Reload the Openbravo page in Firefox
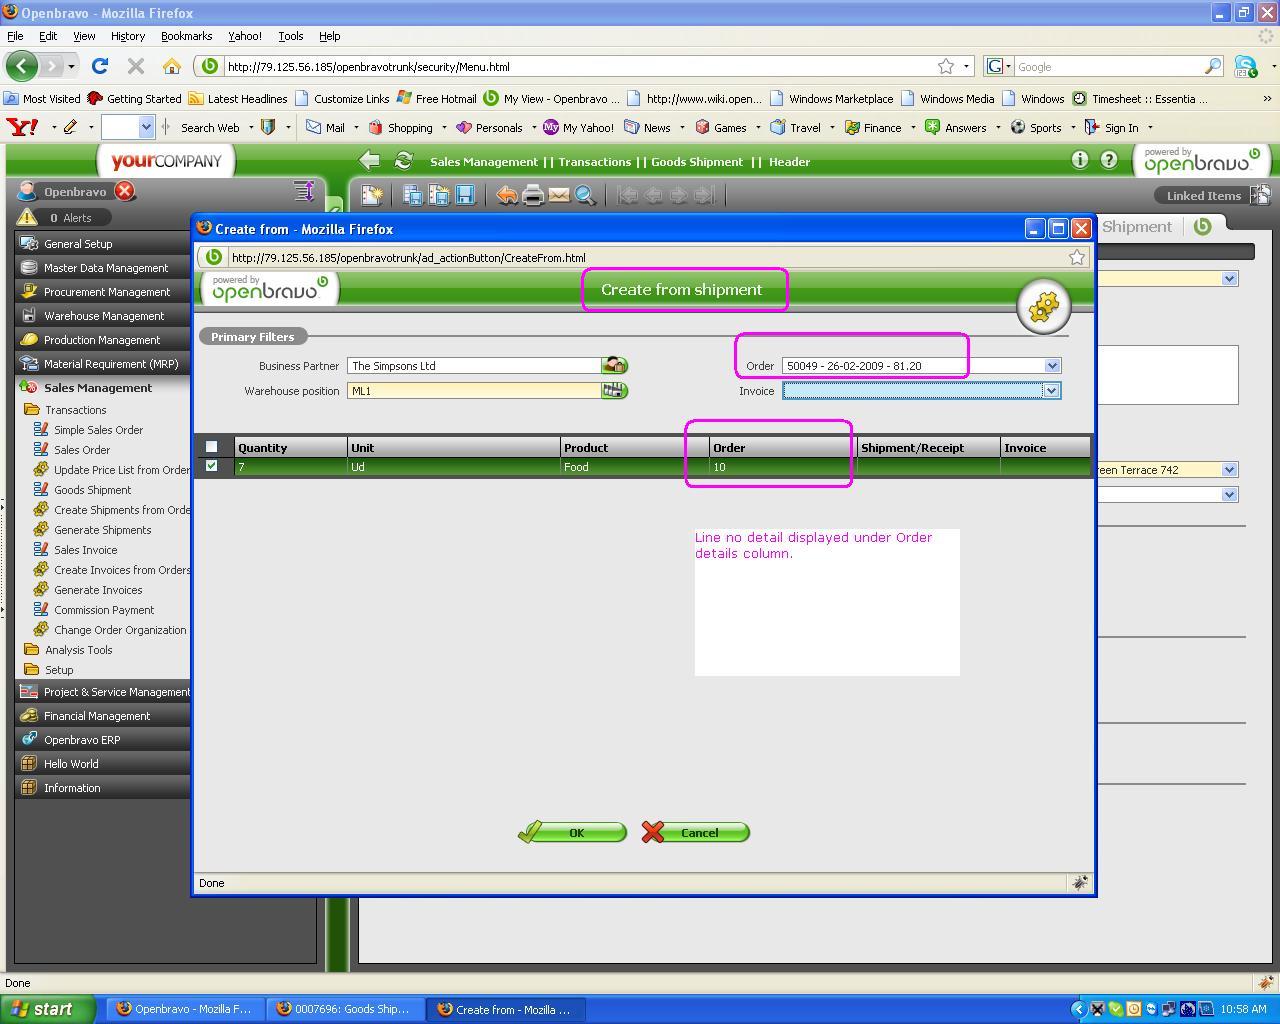The height and width of the screenshot is (1024, 1280). click(x=99, y=66)
